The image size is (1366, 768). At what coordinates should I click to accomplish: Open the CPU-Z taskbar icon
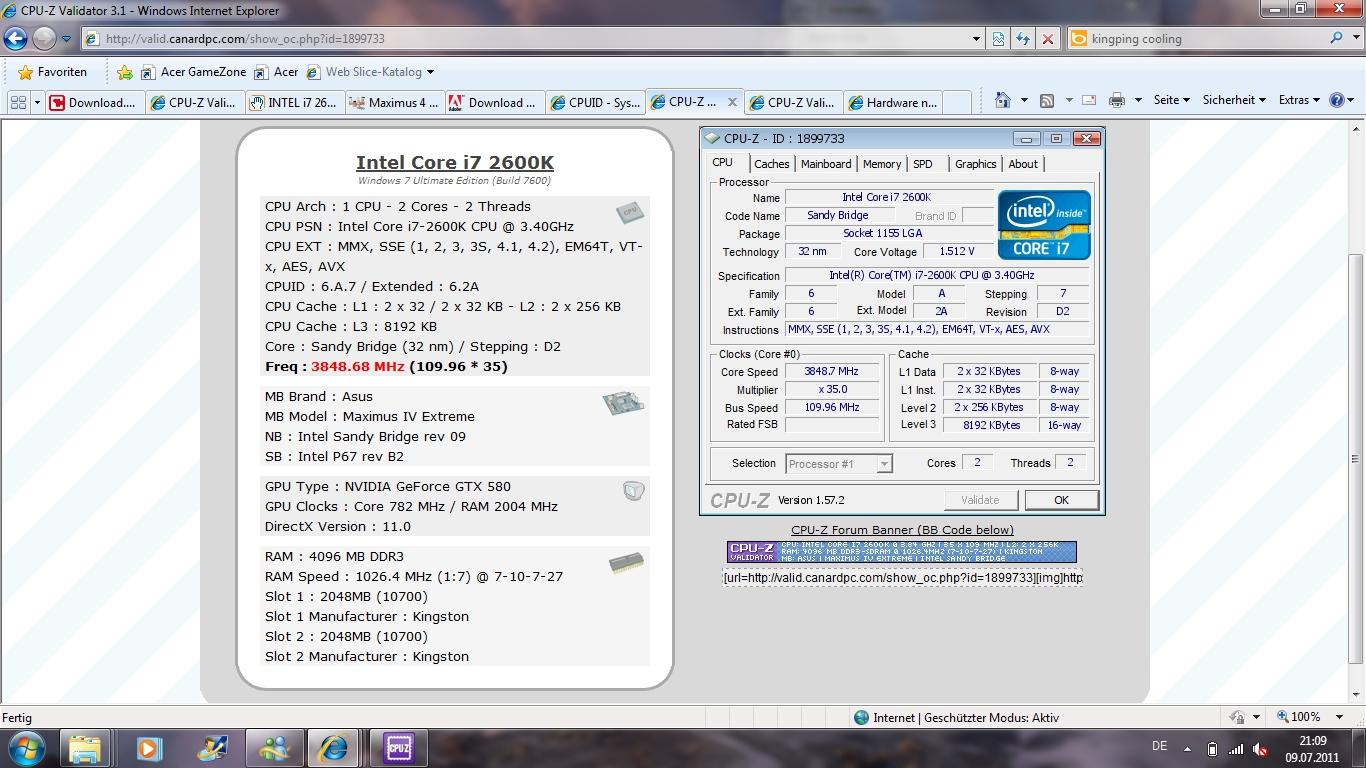coord(398,748)
